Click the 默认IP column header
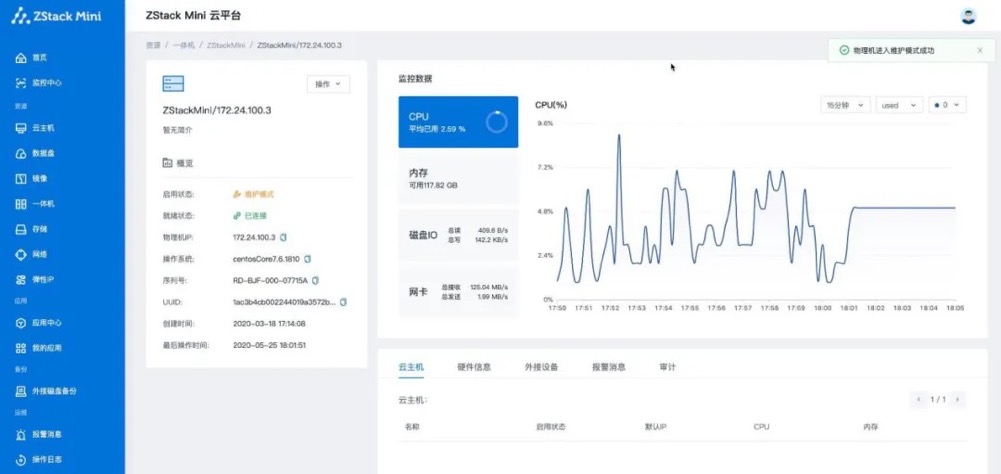The image size is (1001, 474). (656, 427)
